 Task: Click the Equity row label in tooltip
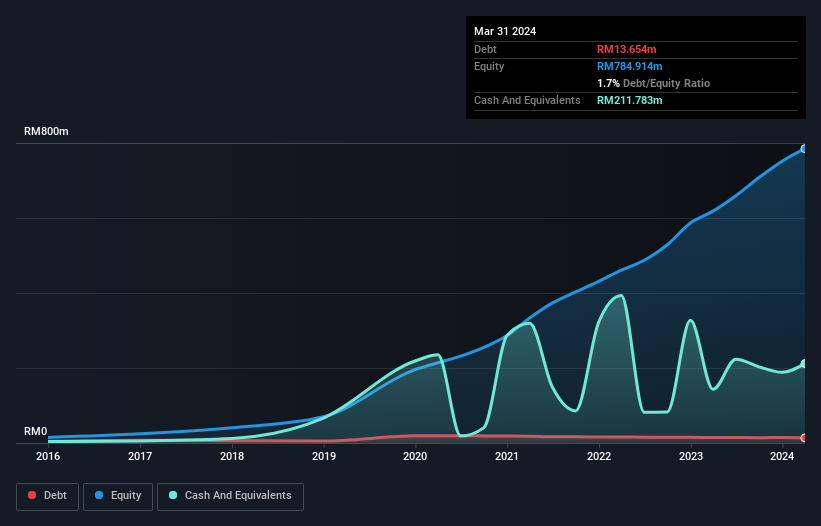coord(489,66)
